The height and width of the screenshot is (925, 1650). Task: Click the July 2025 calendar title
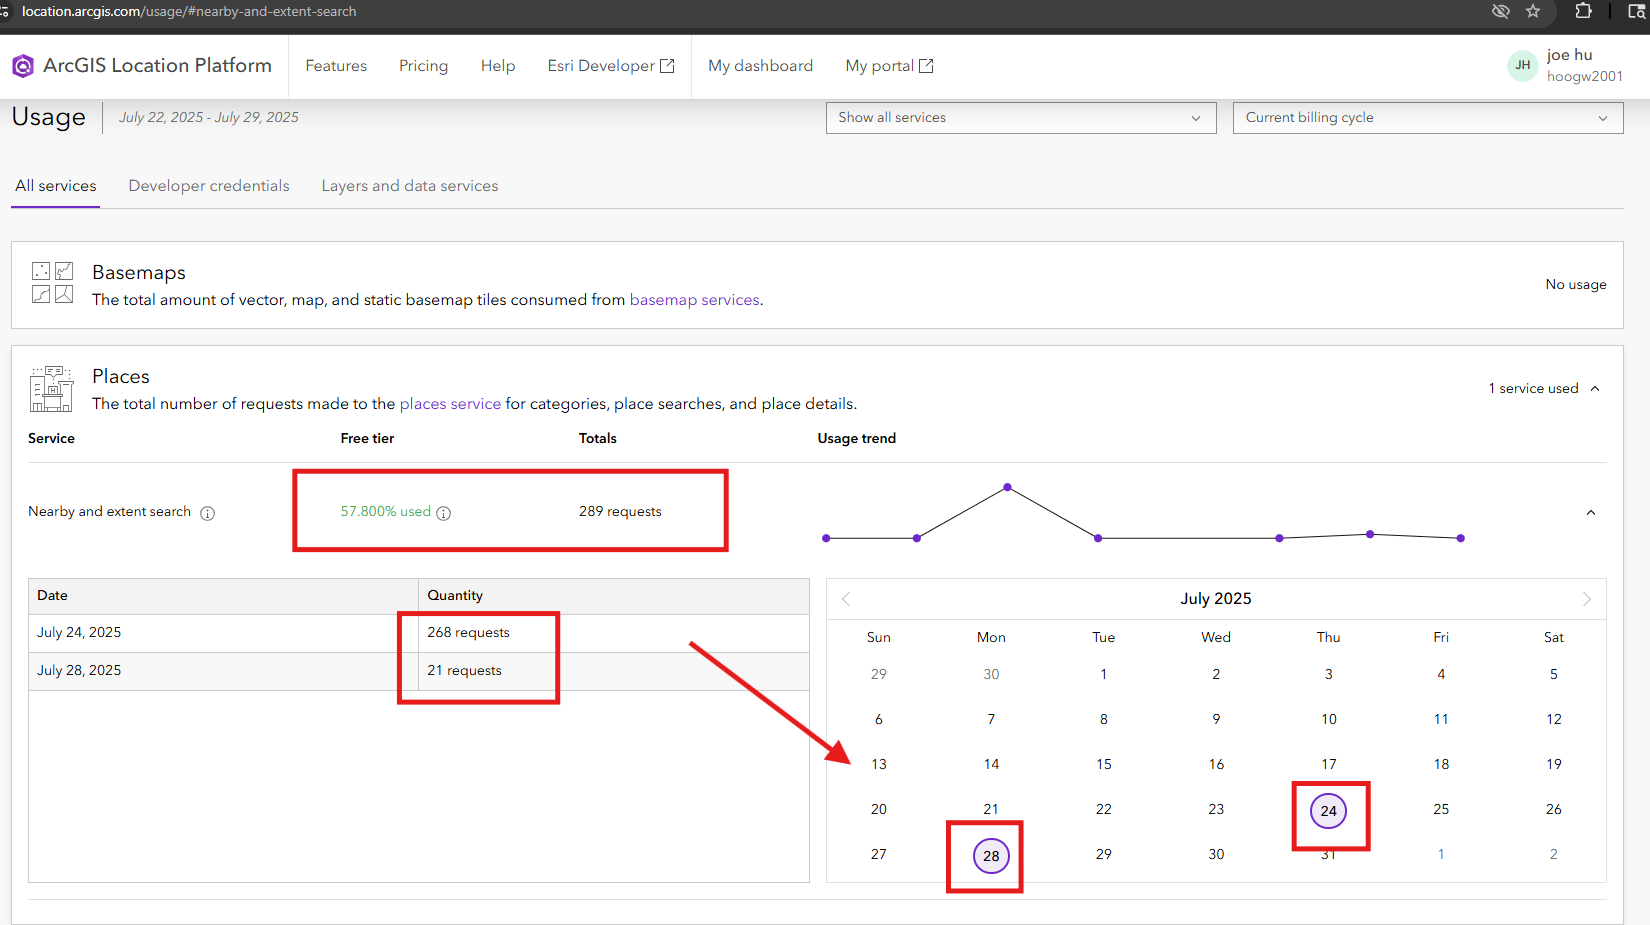pos(1215,599)
